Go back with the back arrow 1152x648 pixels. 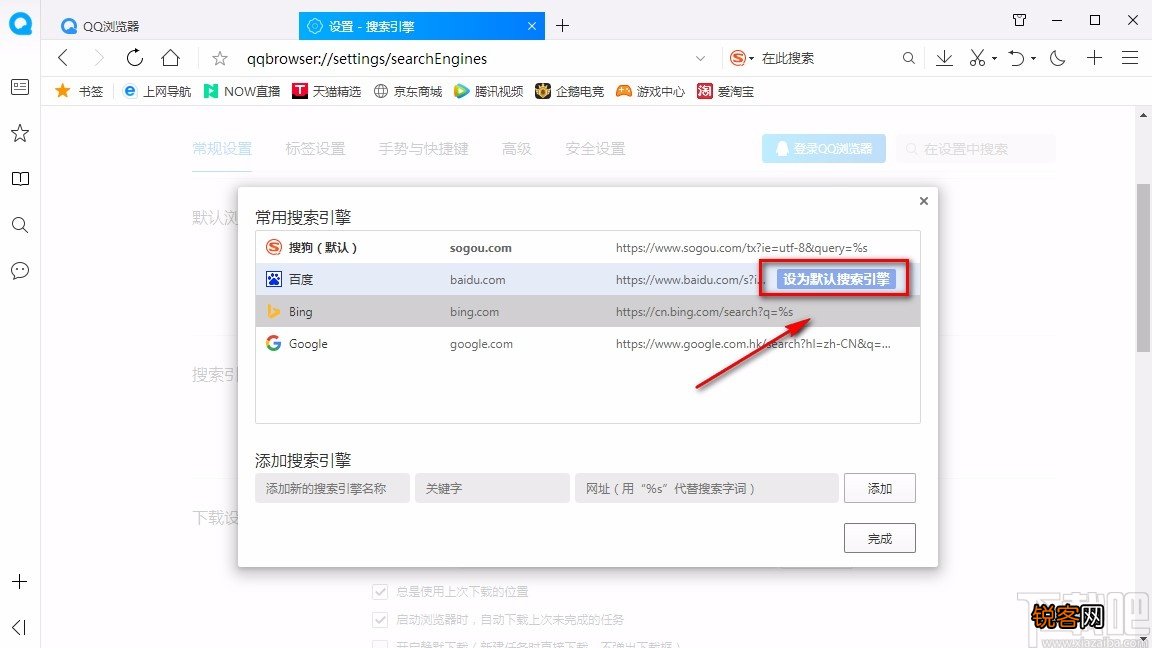pyautogui.click(x=64, y=58)
